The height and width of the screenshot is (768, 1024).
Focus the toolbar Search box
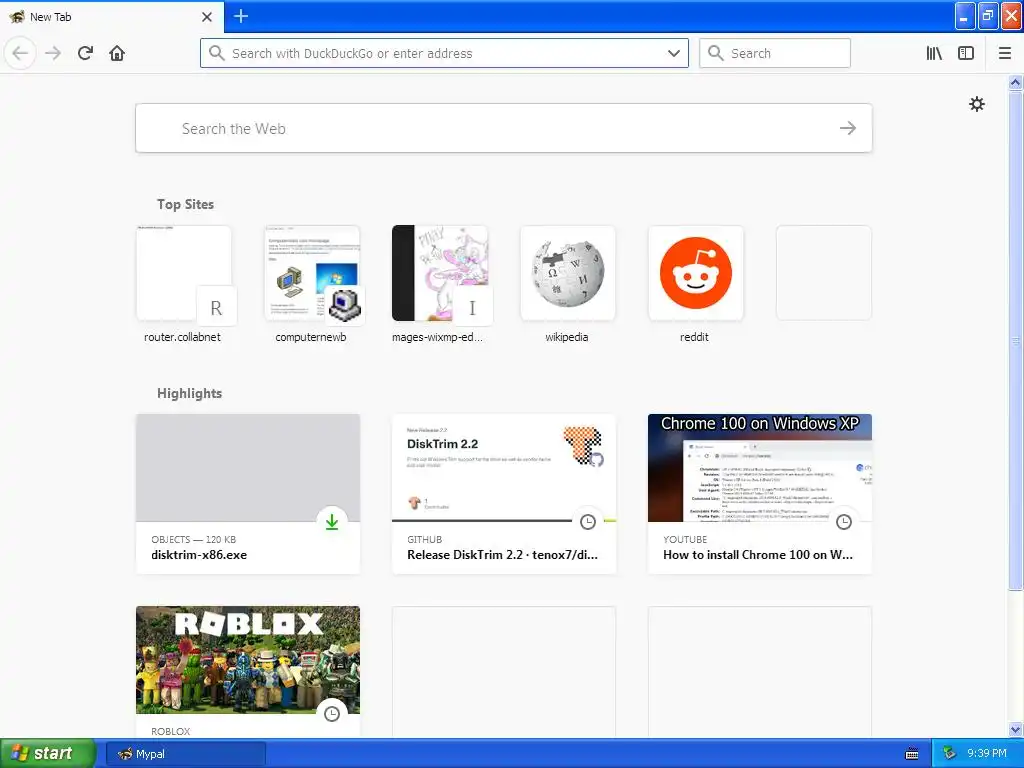(775, 53)
